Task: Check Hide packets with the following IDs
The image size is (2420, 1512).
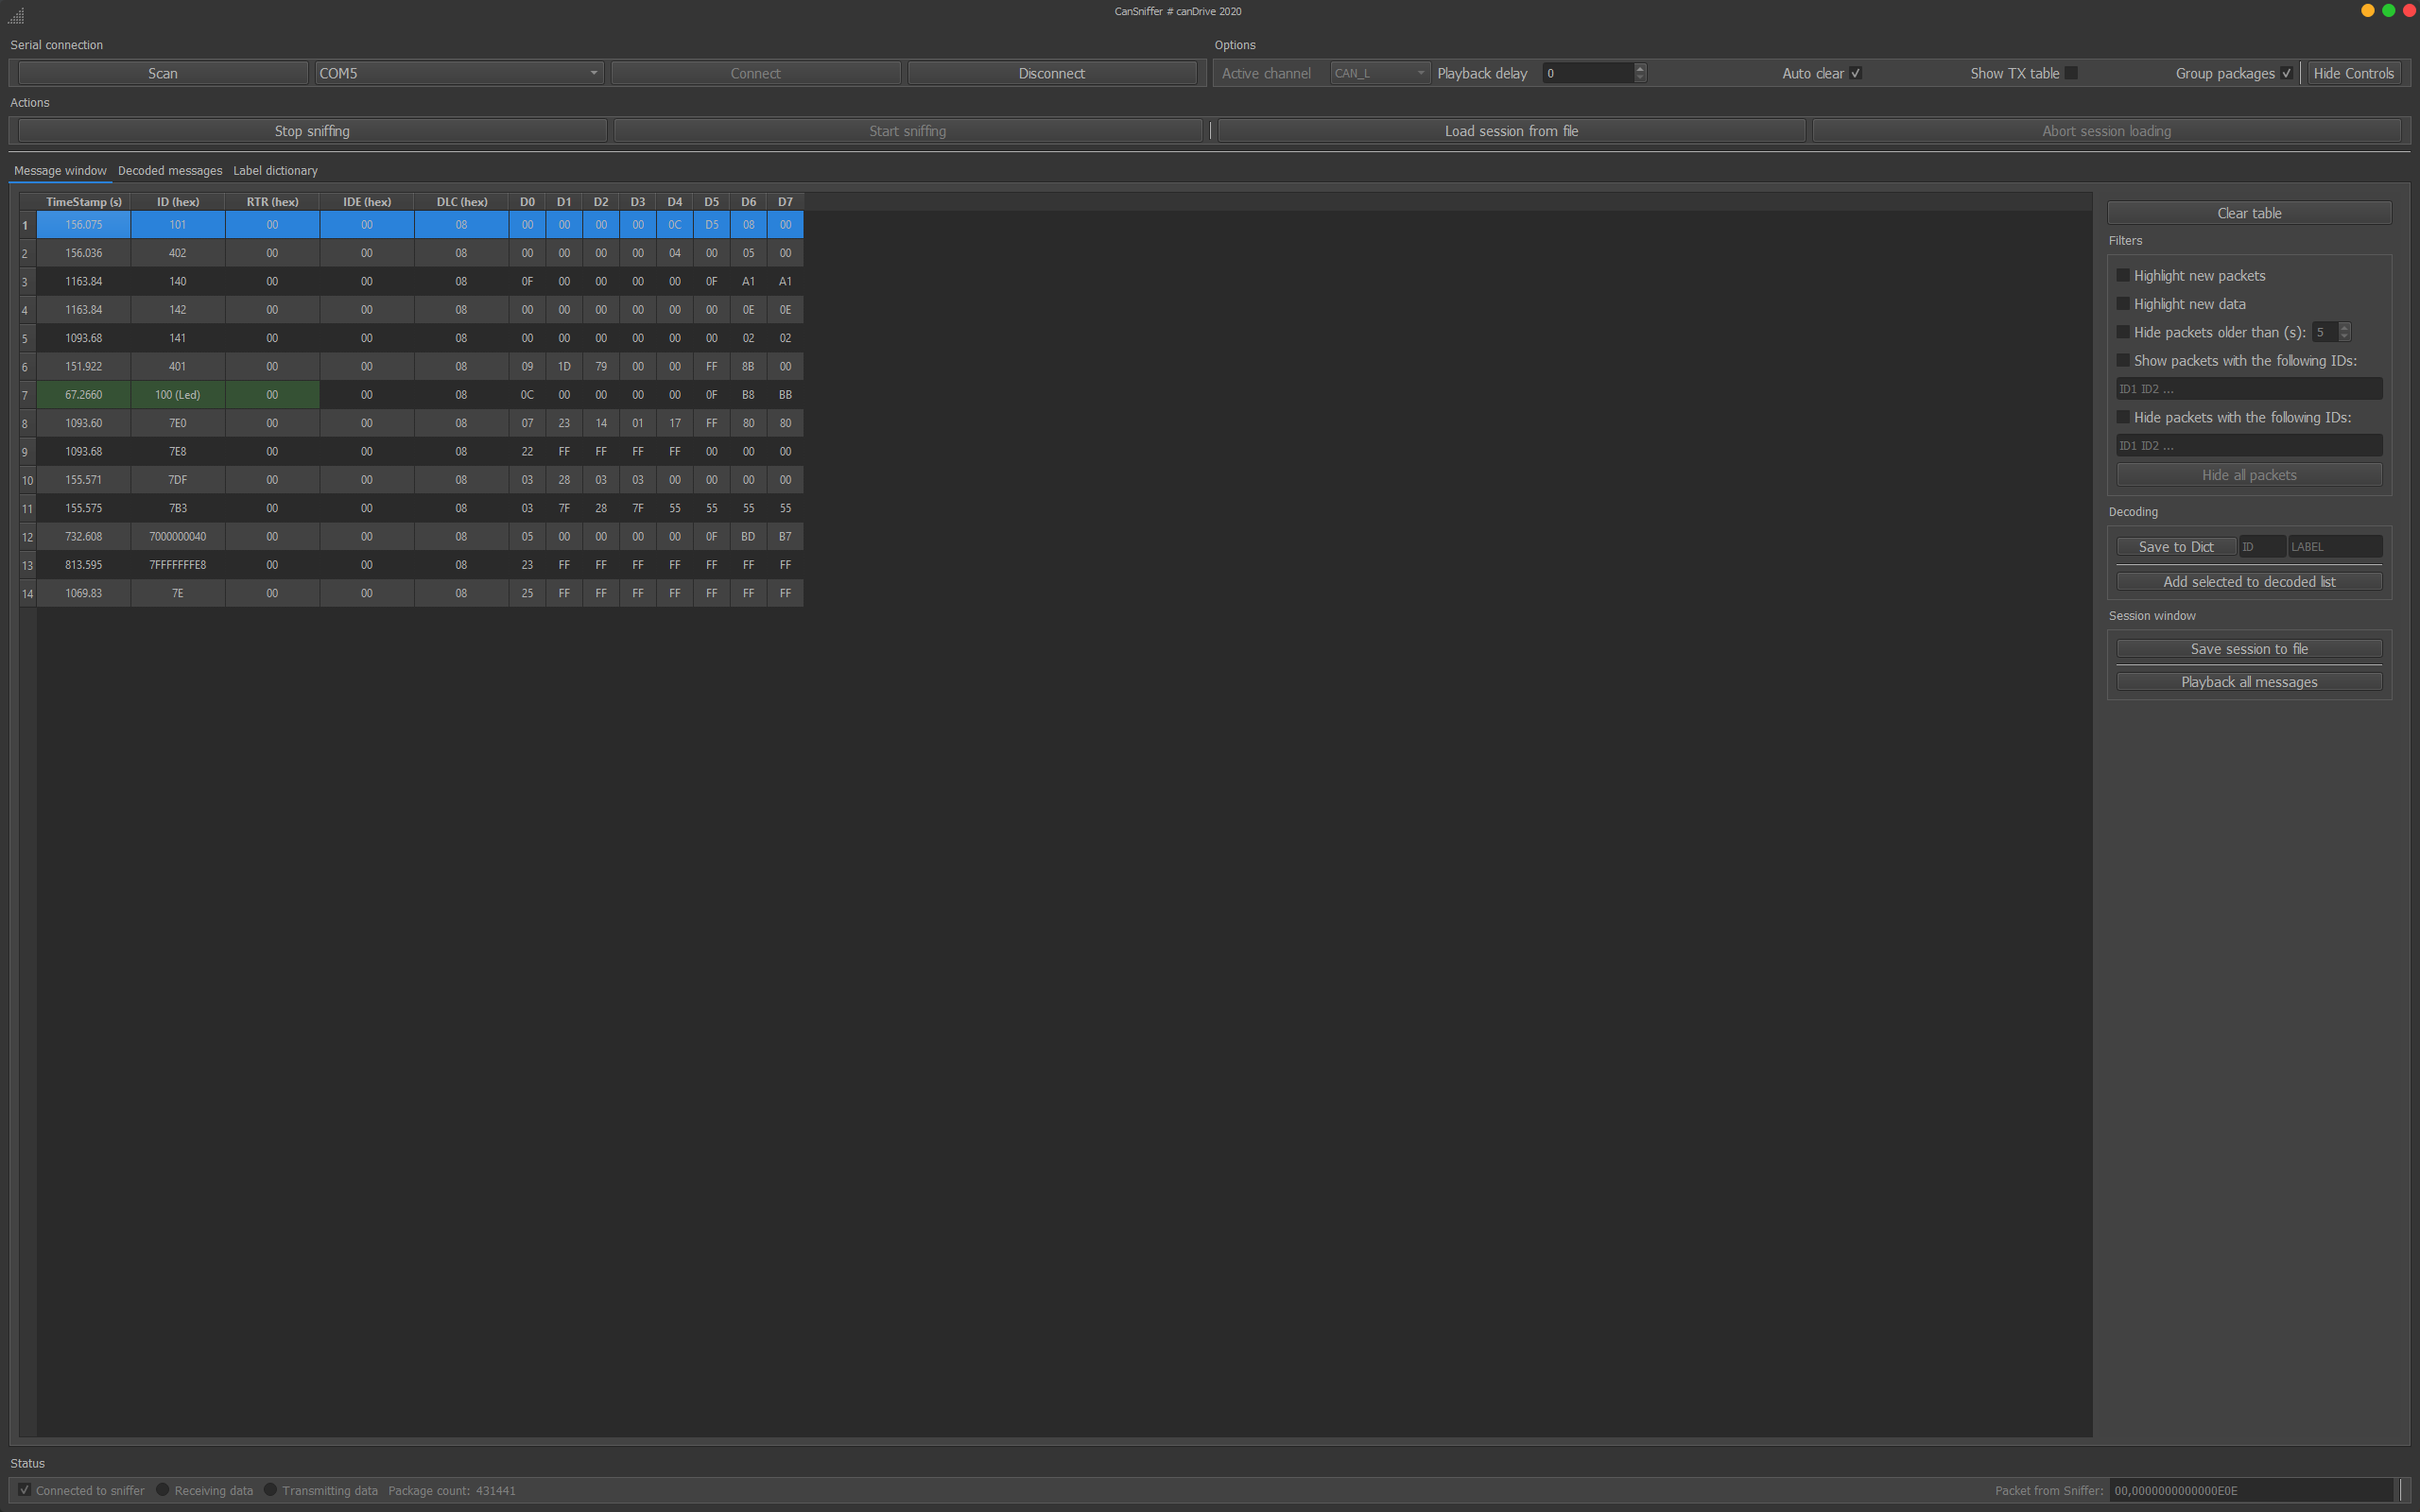Action: coord(2123,417)
